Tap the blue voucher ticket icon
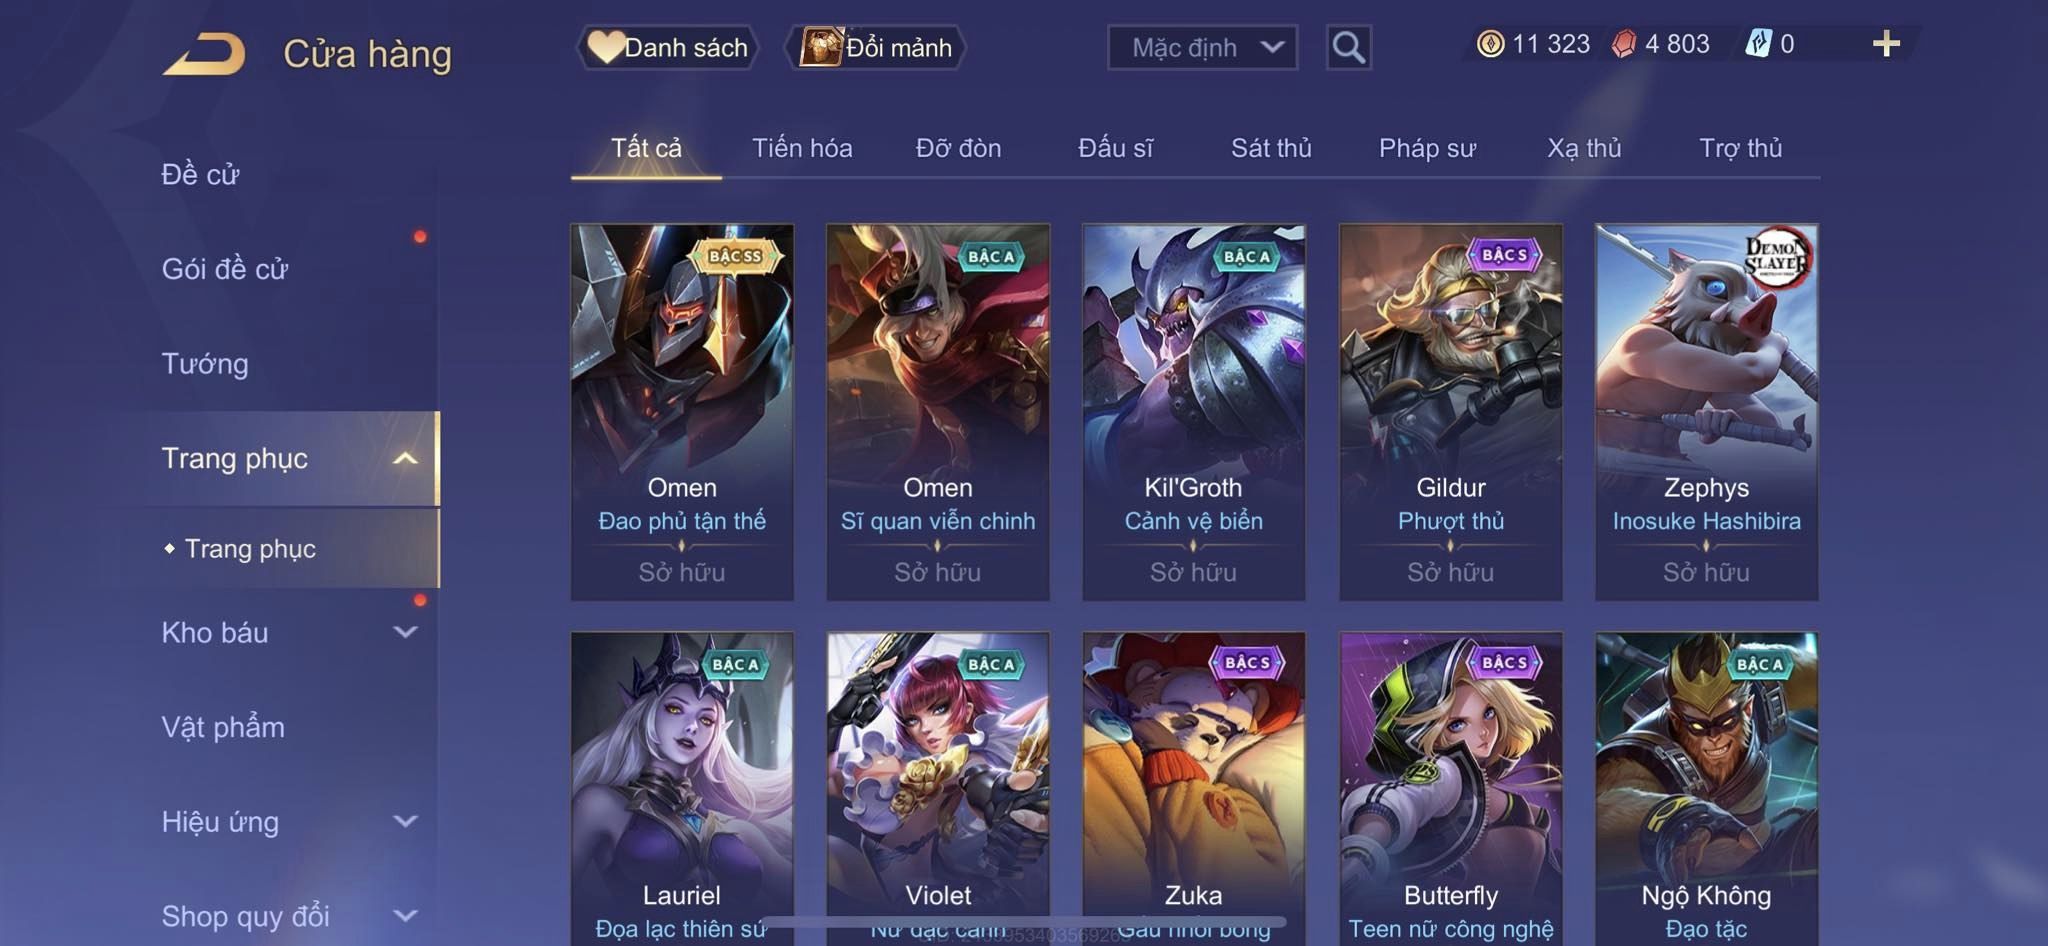2048x946 pixels. pos(1758,44)
